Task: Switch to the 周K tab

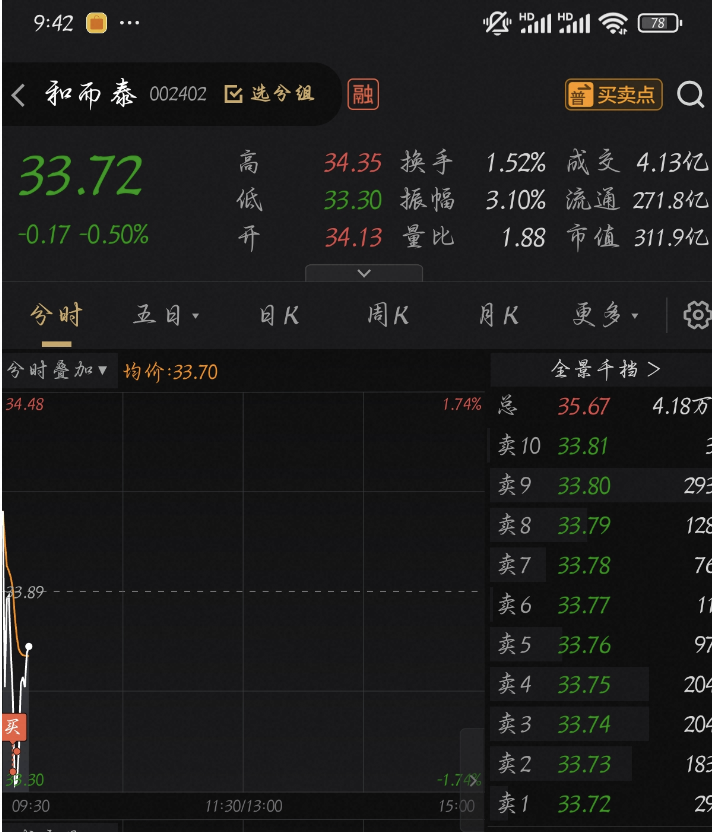Action: point(388,315)
